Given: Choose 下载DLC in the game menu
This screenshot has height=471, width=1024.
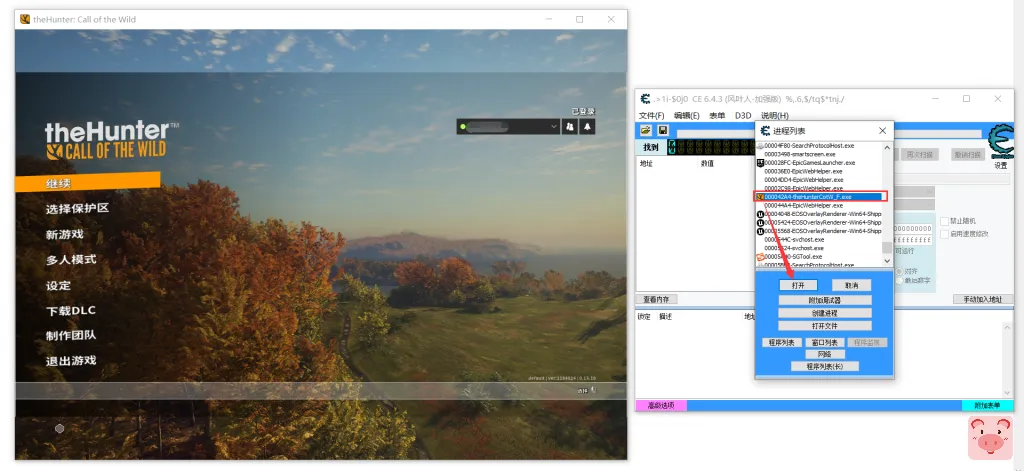Looking at the screenshot, I should 71,311.
